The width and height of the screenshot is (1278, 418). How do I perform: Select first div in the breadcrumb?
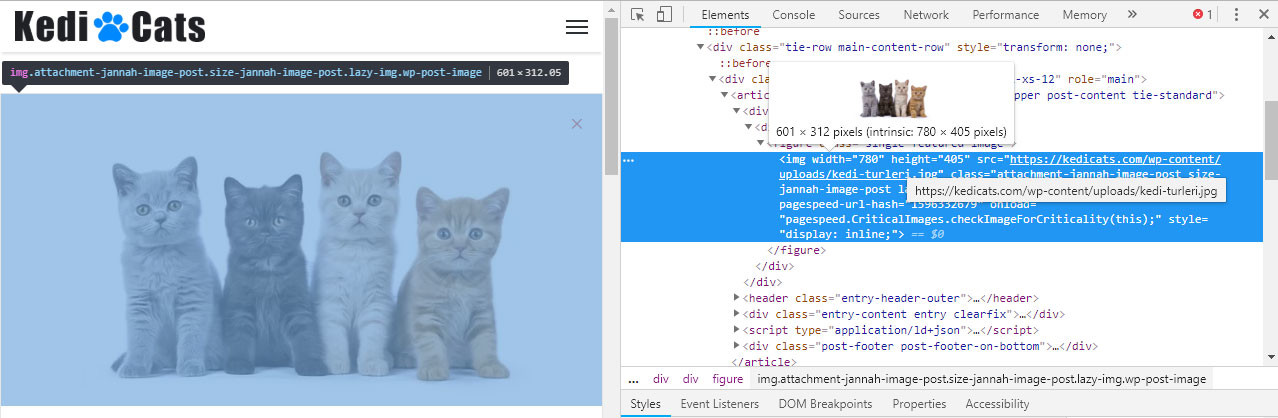coord(661,379)
